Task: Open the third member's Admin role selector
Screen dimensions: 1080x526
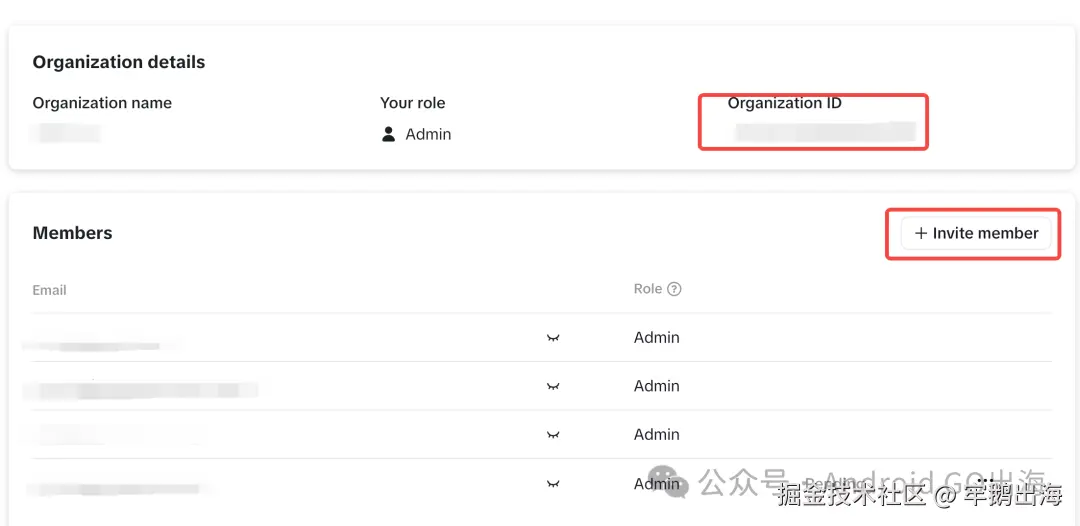Action: (657, 435)
